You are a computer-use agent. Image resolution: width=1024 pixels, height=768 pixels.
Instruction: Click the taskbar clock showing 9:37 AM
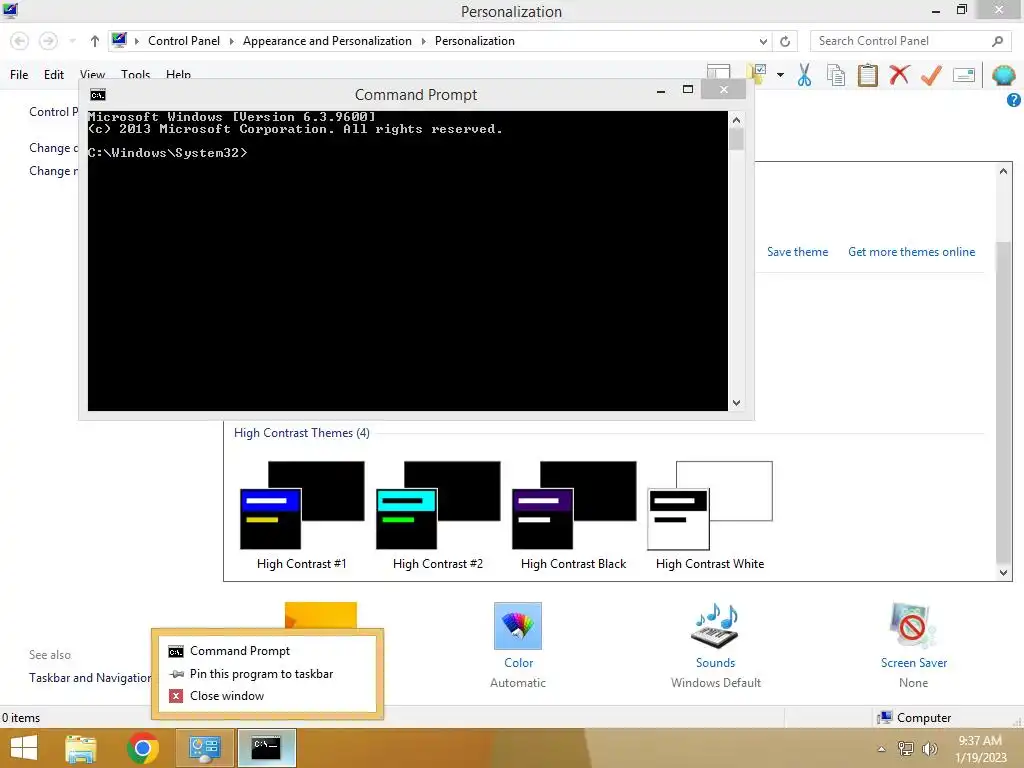980,748
